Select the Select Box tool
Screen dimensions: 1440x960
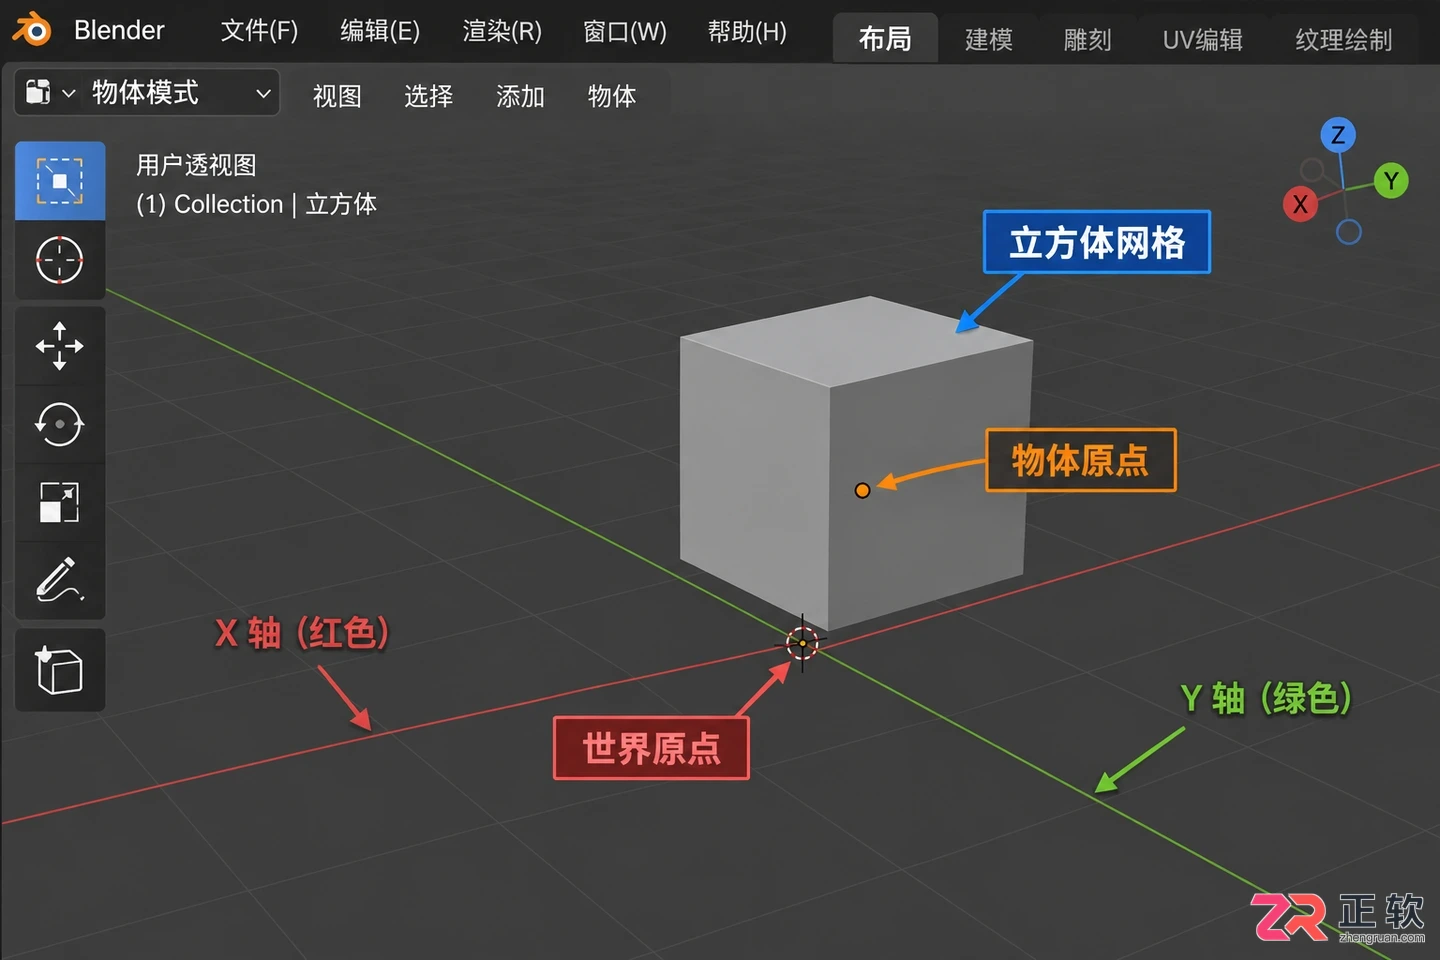click(60, 181)
